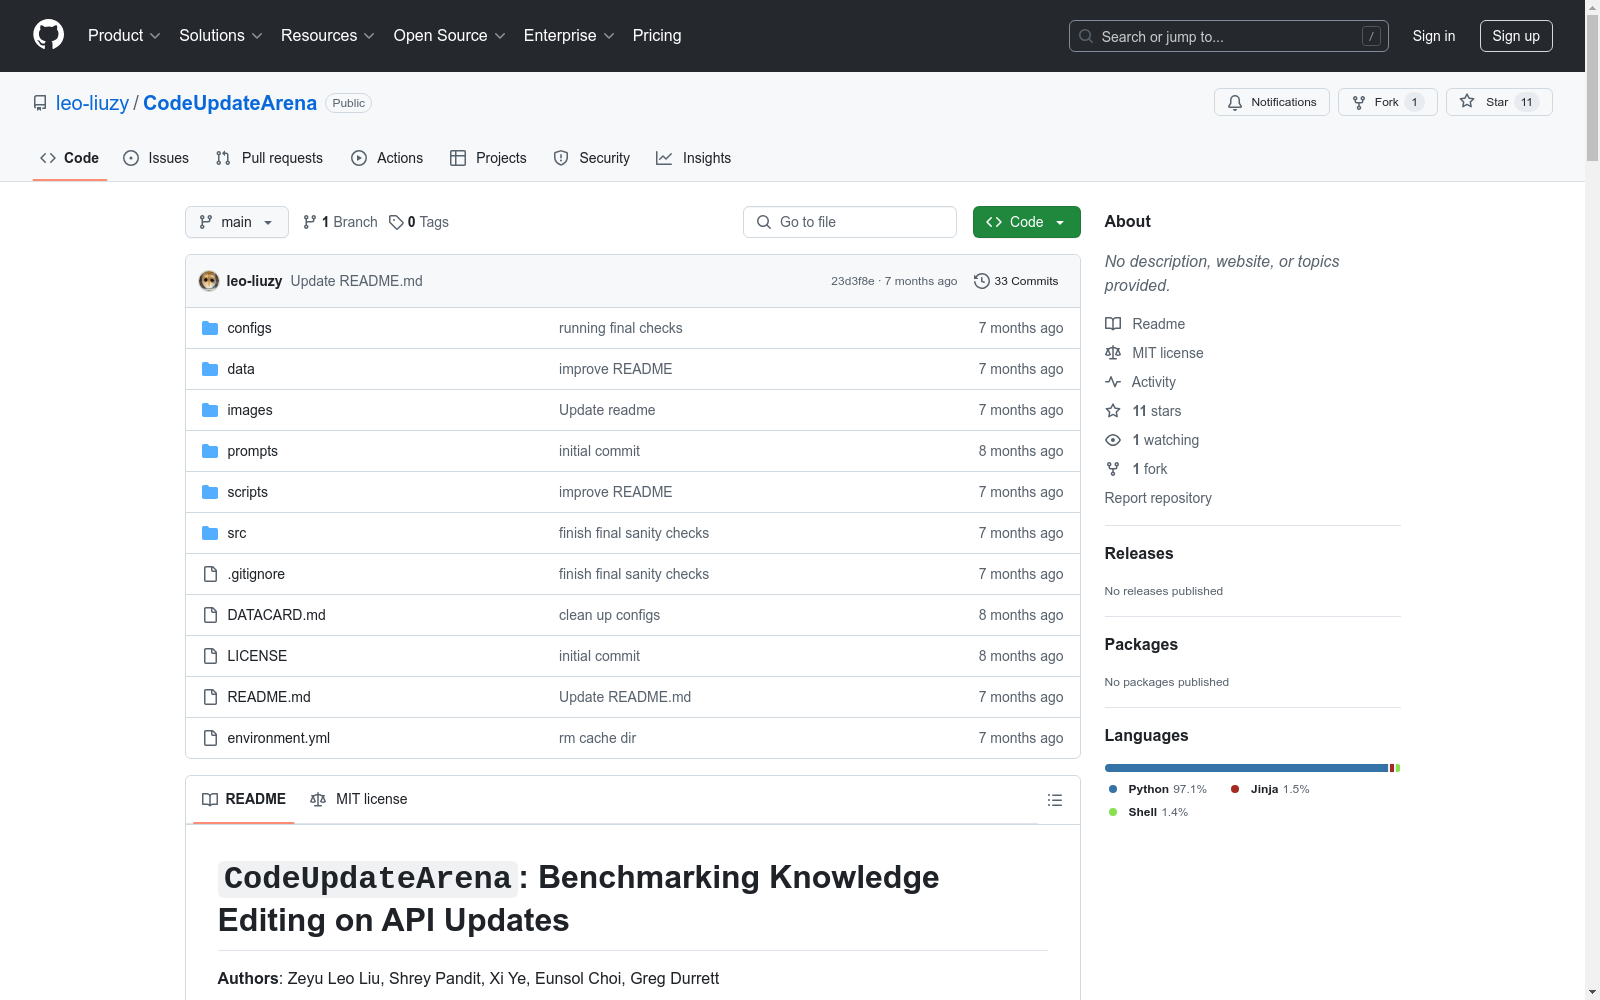Open 'clean up configs' commit message
The height and width of the screenshot is (1000, 1600).
[x=610, y=615]
